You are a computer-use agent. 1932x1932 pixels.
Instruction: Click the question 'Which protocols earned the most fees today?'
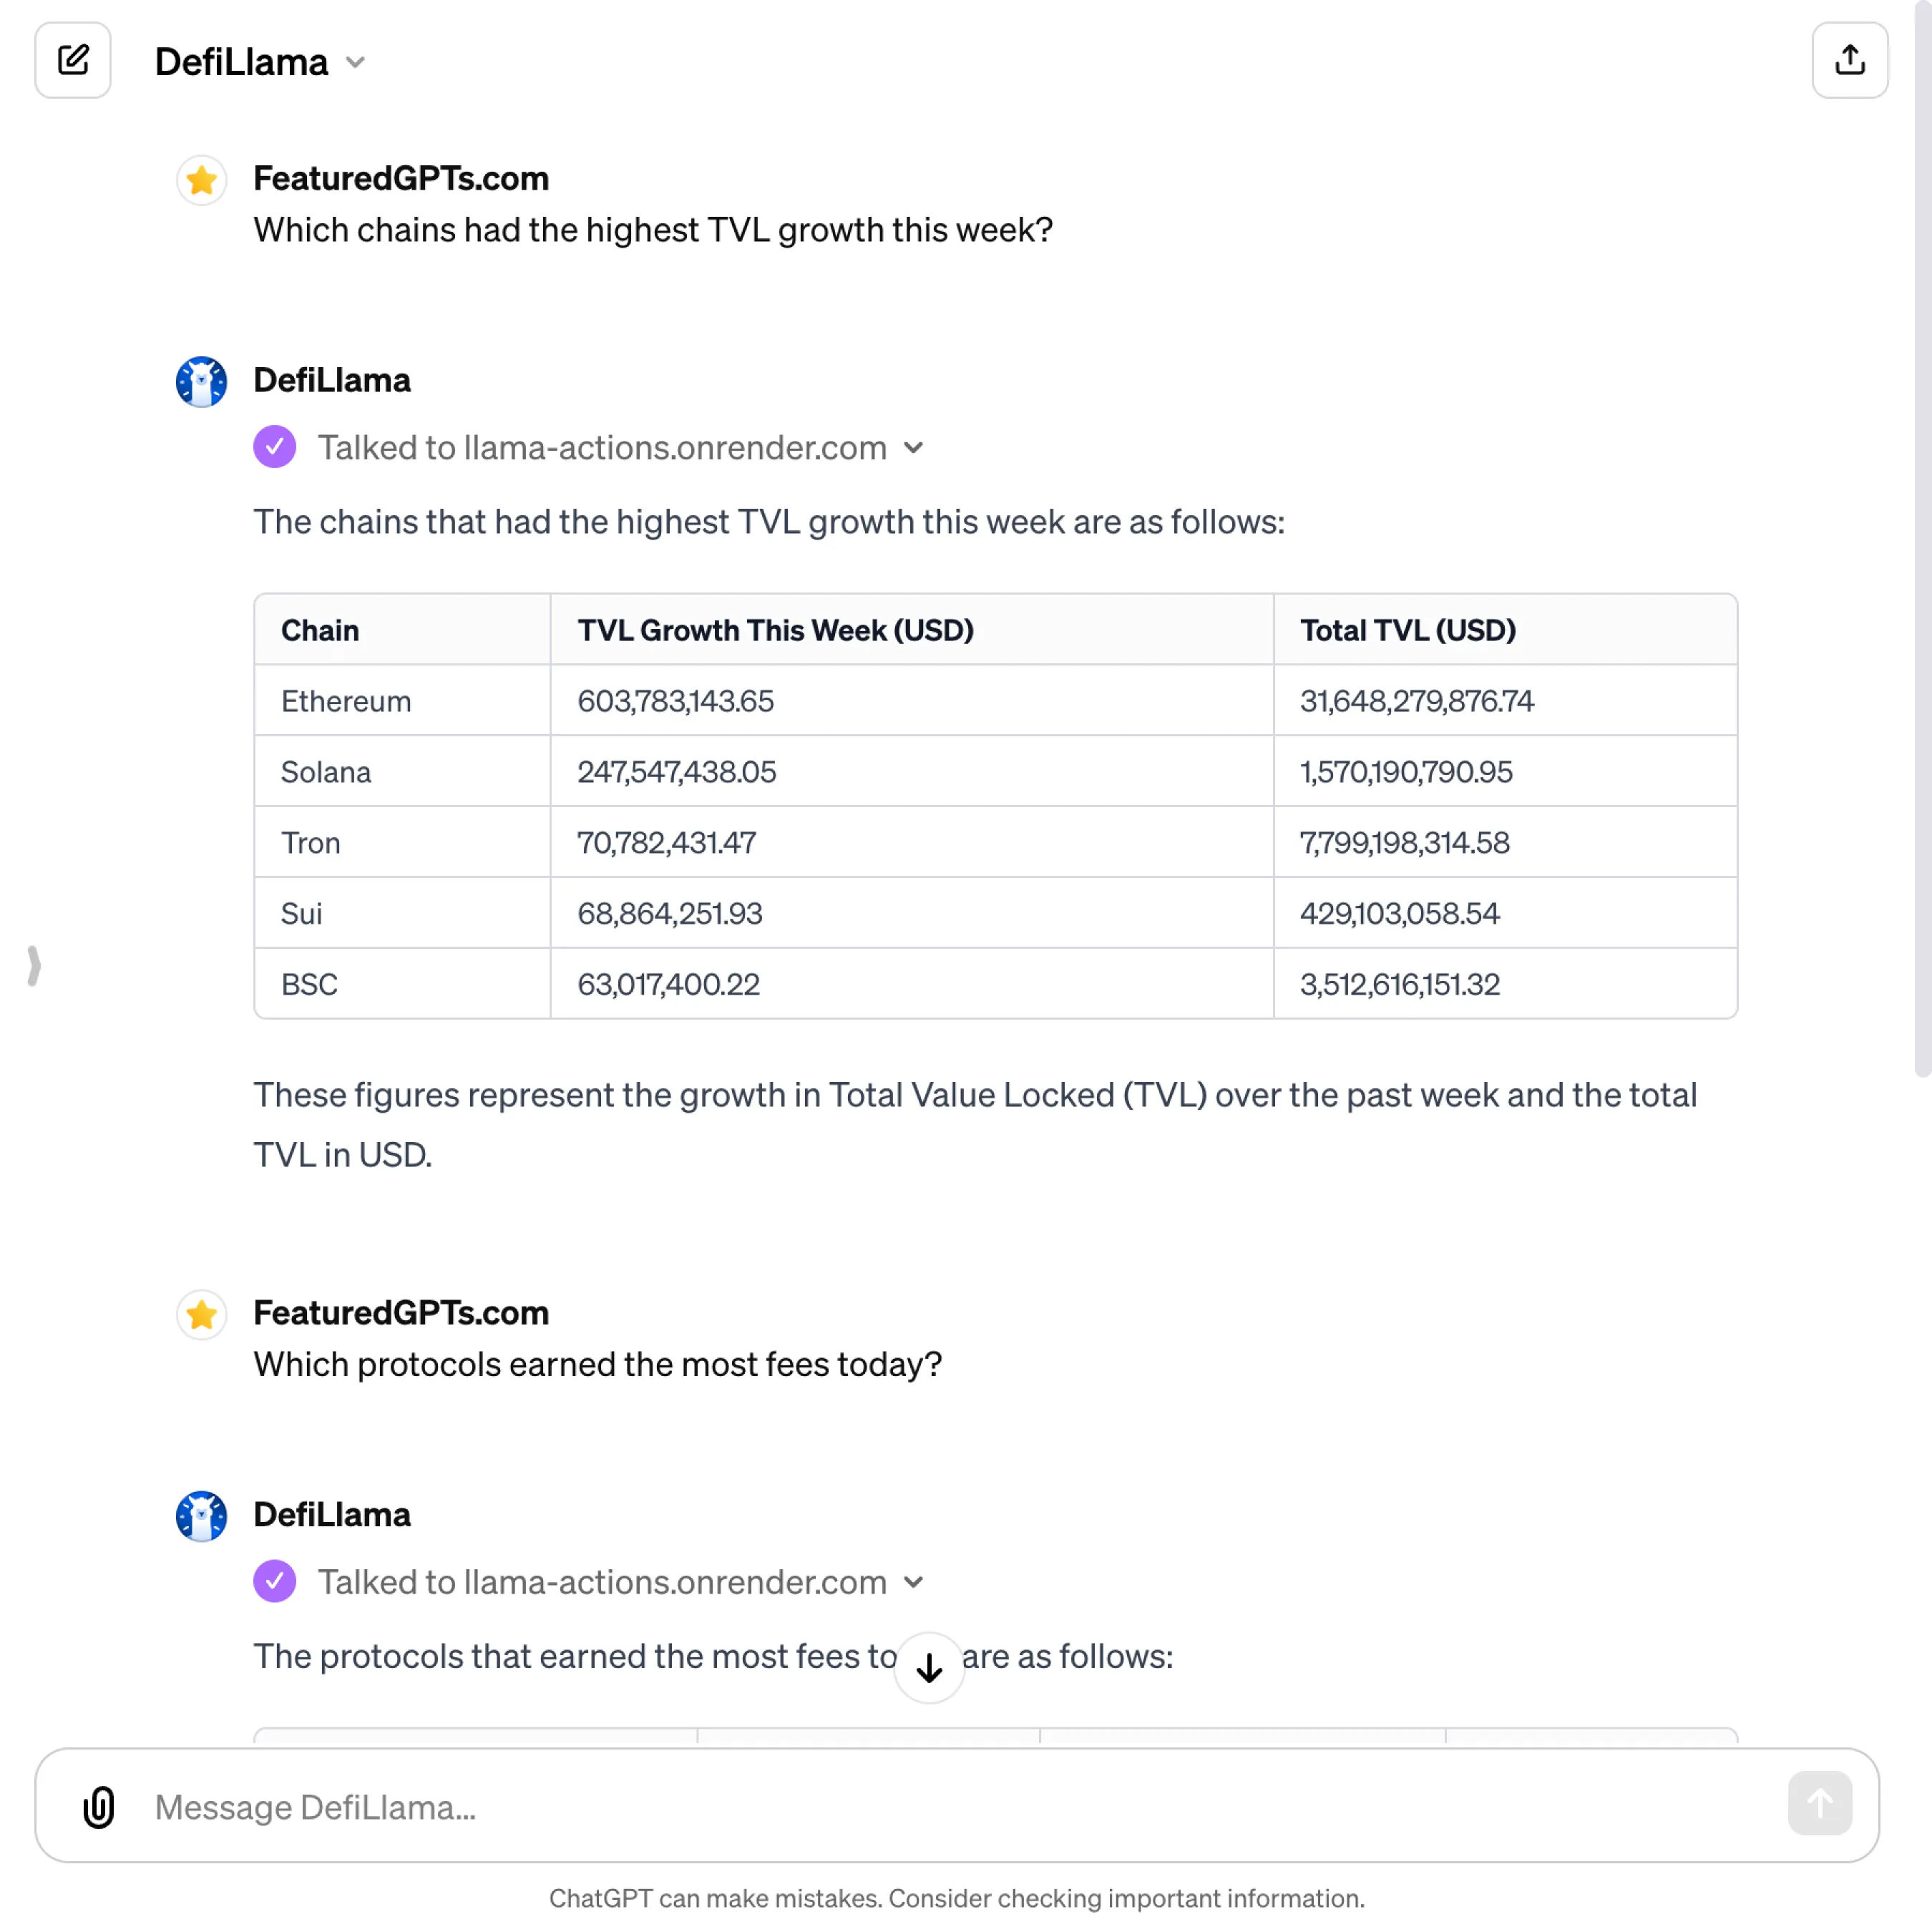(598, 1365)
